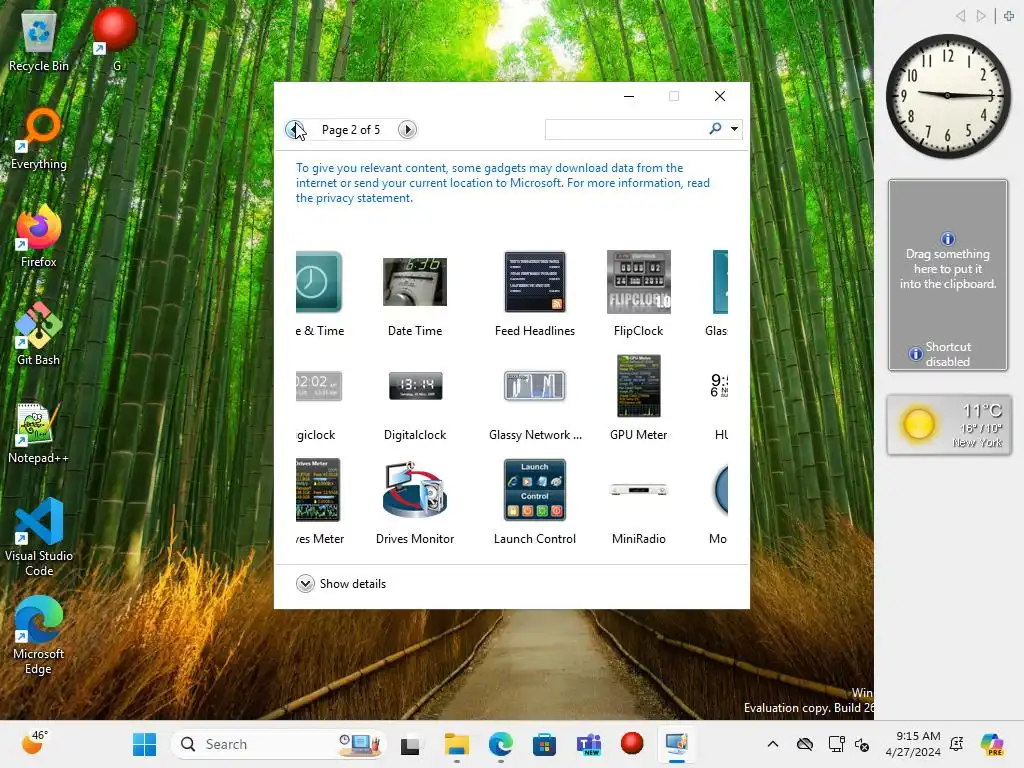The width and height of the screenshot is (1024, 768).
Task: Click the Task View taskbar button
Action: coord(410,744)
